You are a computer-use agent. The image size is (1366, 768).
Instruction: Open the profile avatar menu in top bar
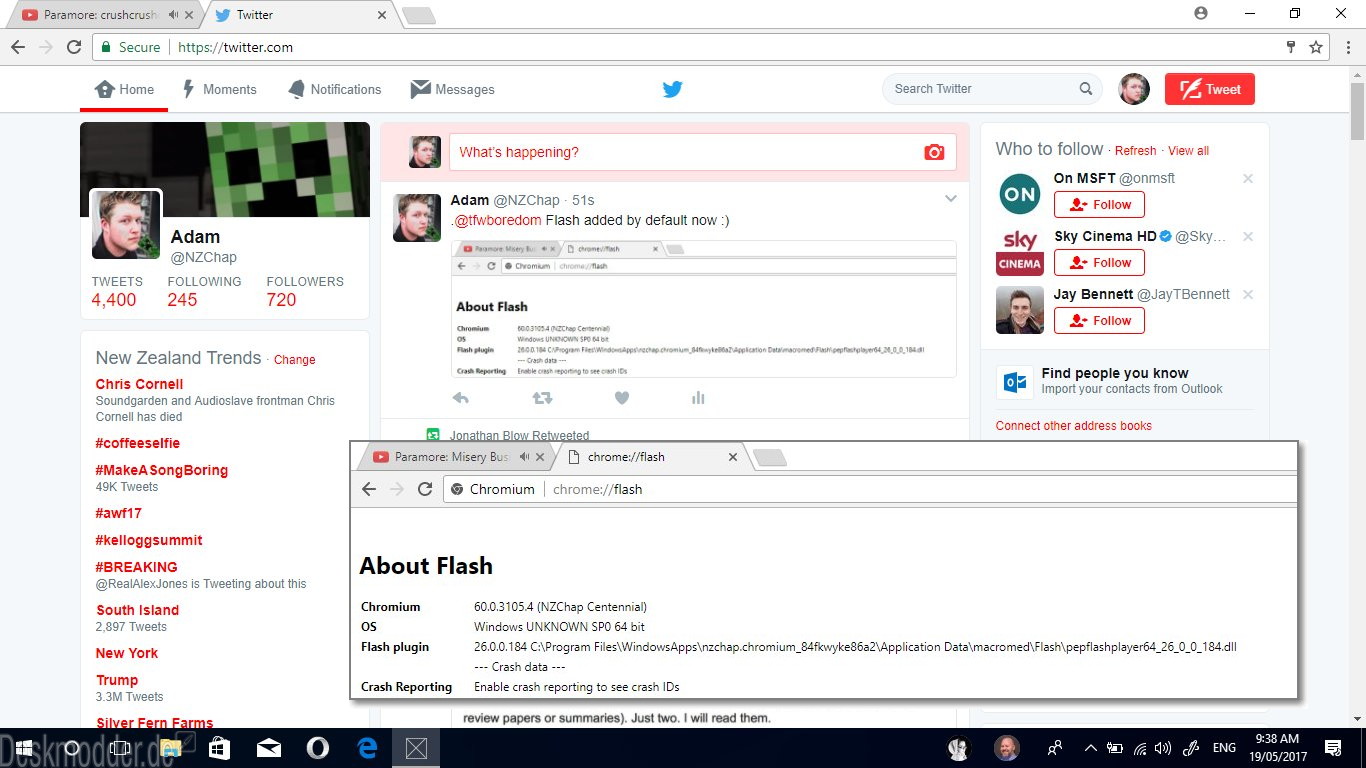(1134, 89)
